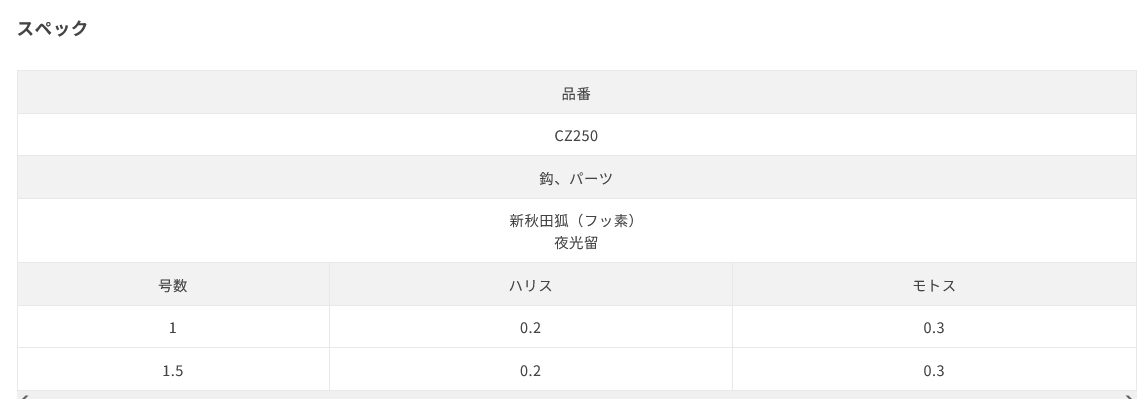Select the 鈎、パーツ header row
This screenshot has height=399, width=1145.
coord(577,178)
